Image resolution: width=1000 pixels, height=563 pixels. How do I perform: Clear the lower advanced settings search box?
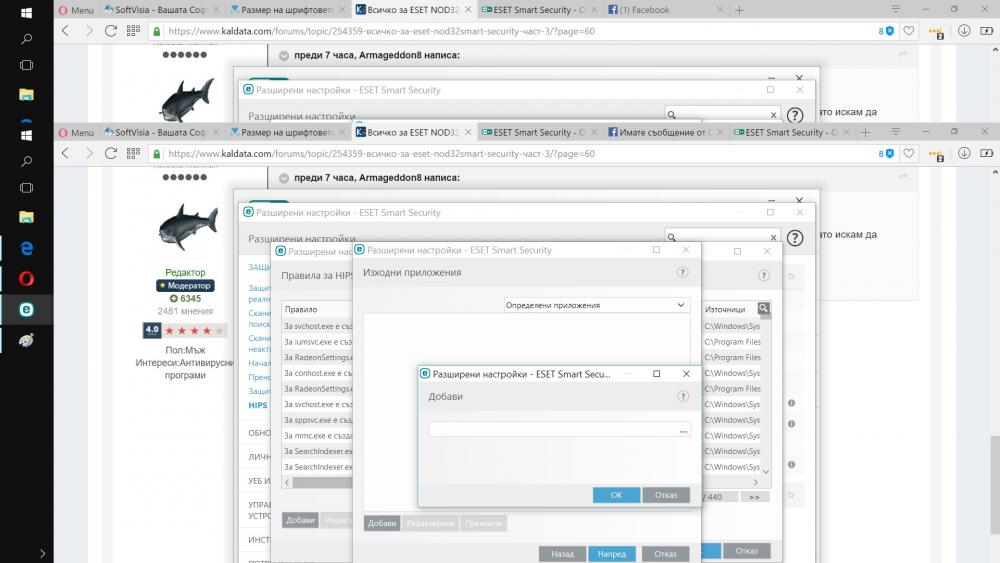tap(773, 237)
